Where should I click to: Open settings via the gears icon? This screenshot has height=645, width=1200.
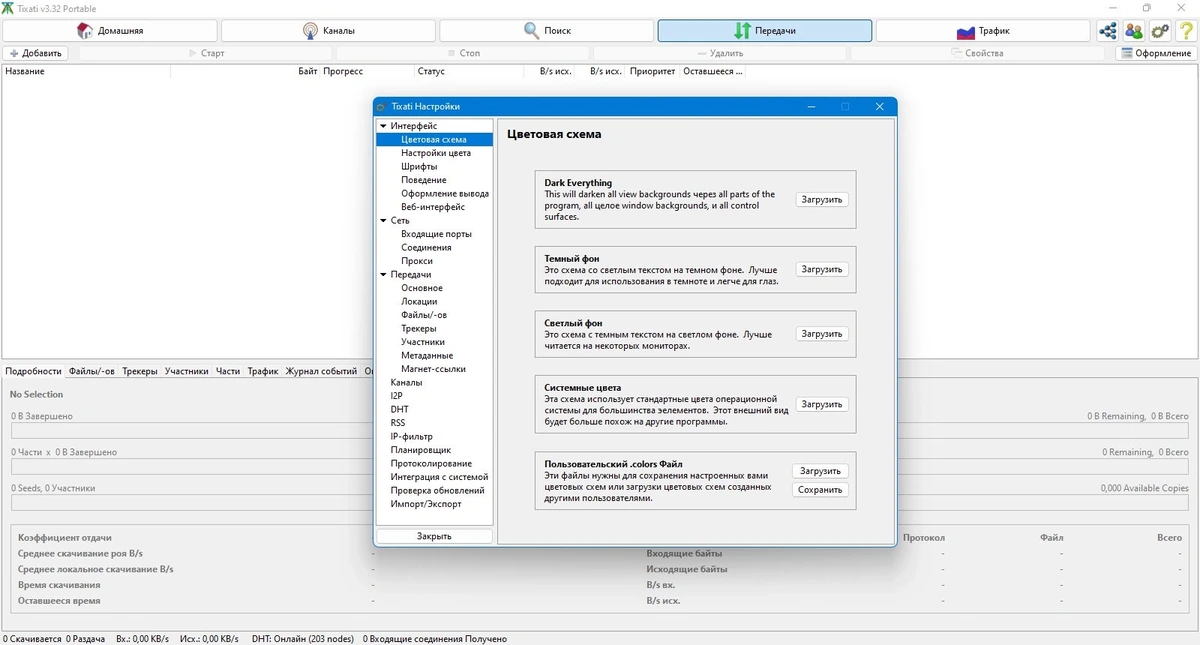1160,31
